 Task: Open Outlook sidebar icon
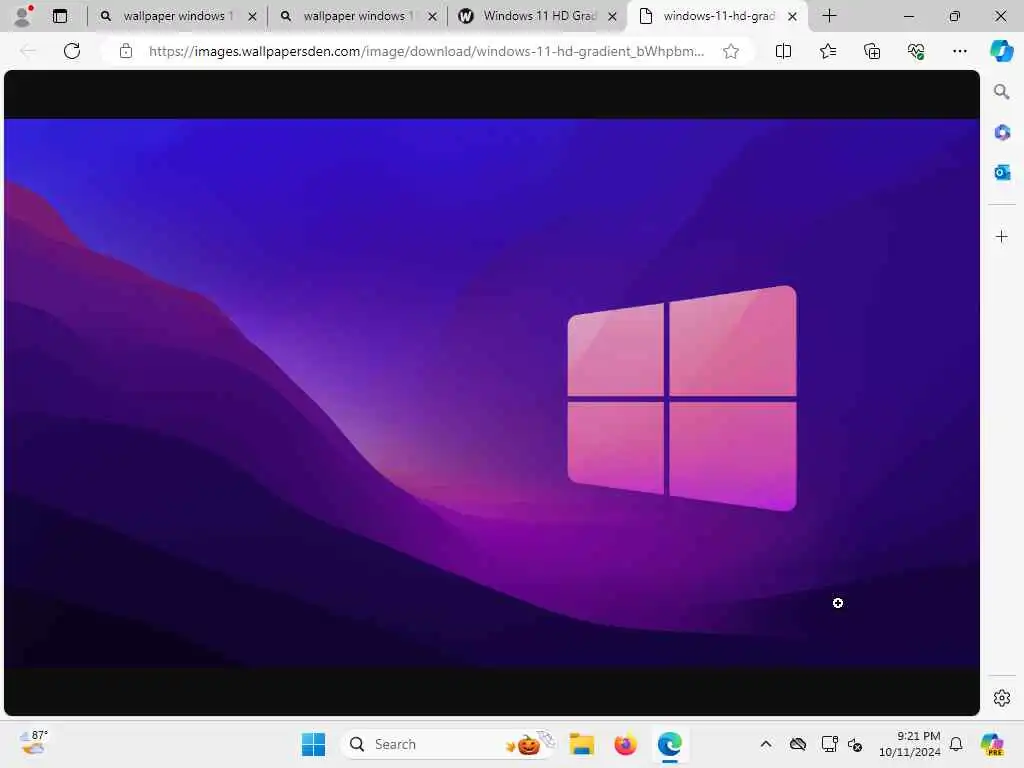1002,172
